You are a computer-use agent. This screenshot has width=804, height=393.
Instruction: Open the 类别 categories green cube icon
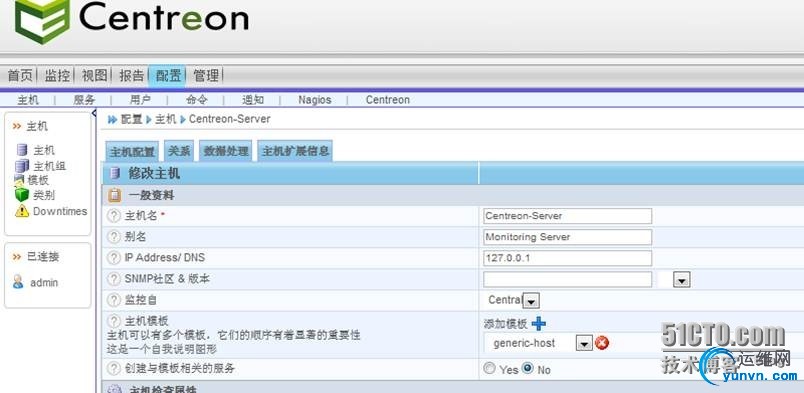[22, 194]
